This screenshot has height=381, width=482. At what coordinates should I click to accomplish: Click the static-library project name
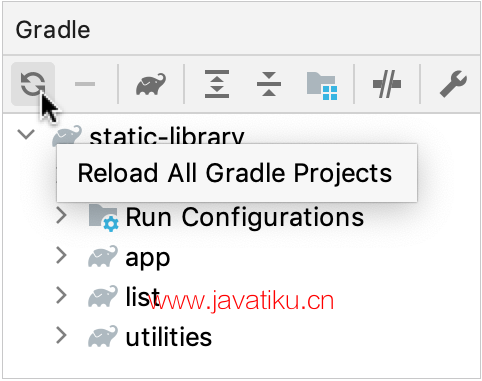(167, 136)
